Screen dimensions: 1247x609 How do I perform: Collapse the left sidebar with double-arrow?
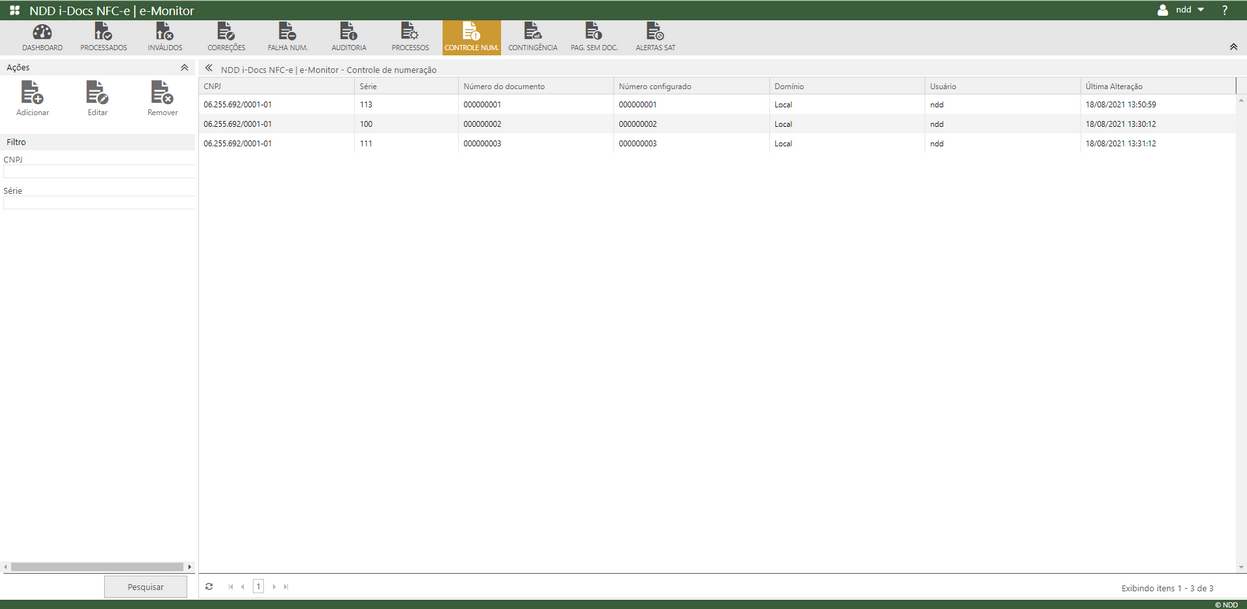click(x=207, y=68)
